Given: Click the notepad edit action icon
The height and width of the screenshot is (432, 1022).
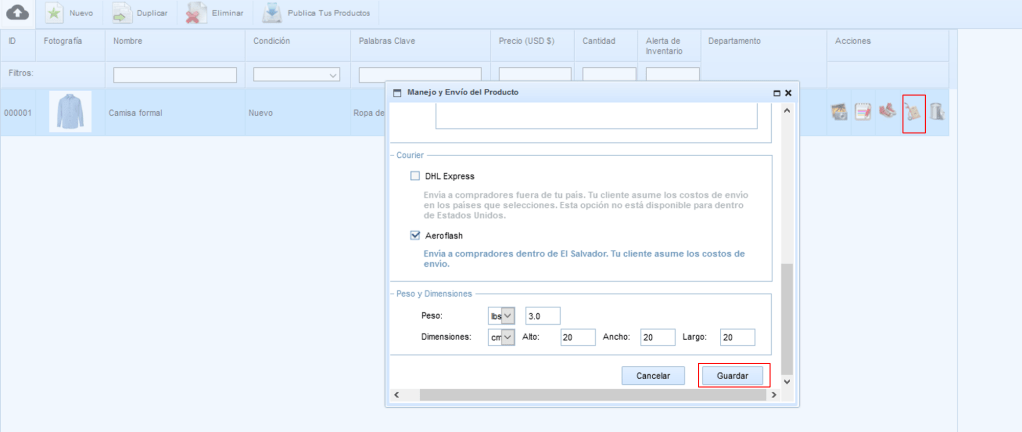Looking at the screenshot, I should click(x=864, y=113).
